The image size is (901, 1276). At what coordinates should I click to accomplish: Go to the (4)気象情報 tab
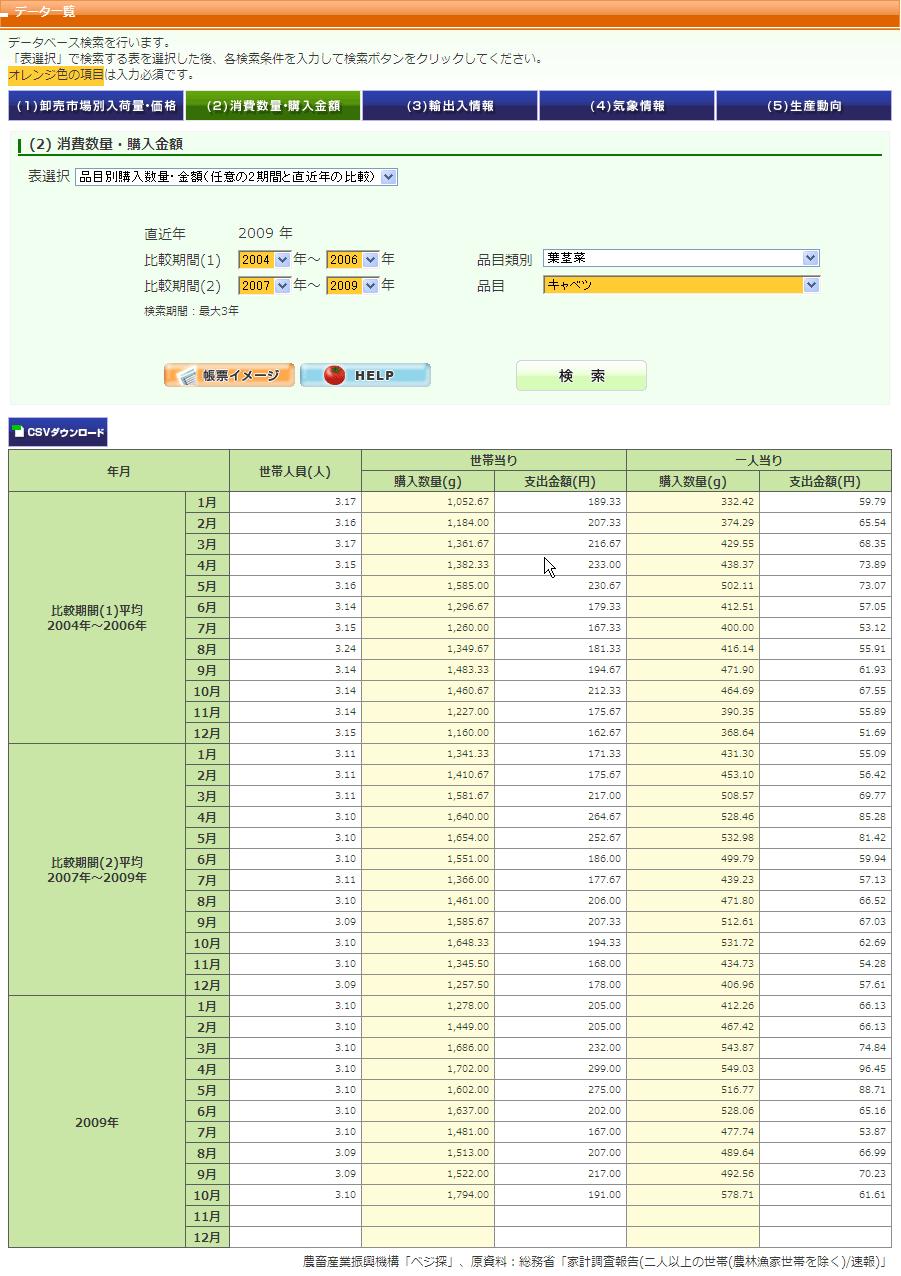[x=627, y=105]
